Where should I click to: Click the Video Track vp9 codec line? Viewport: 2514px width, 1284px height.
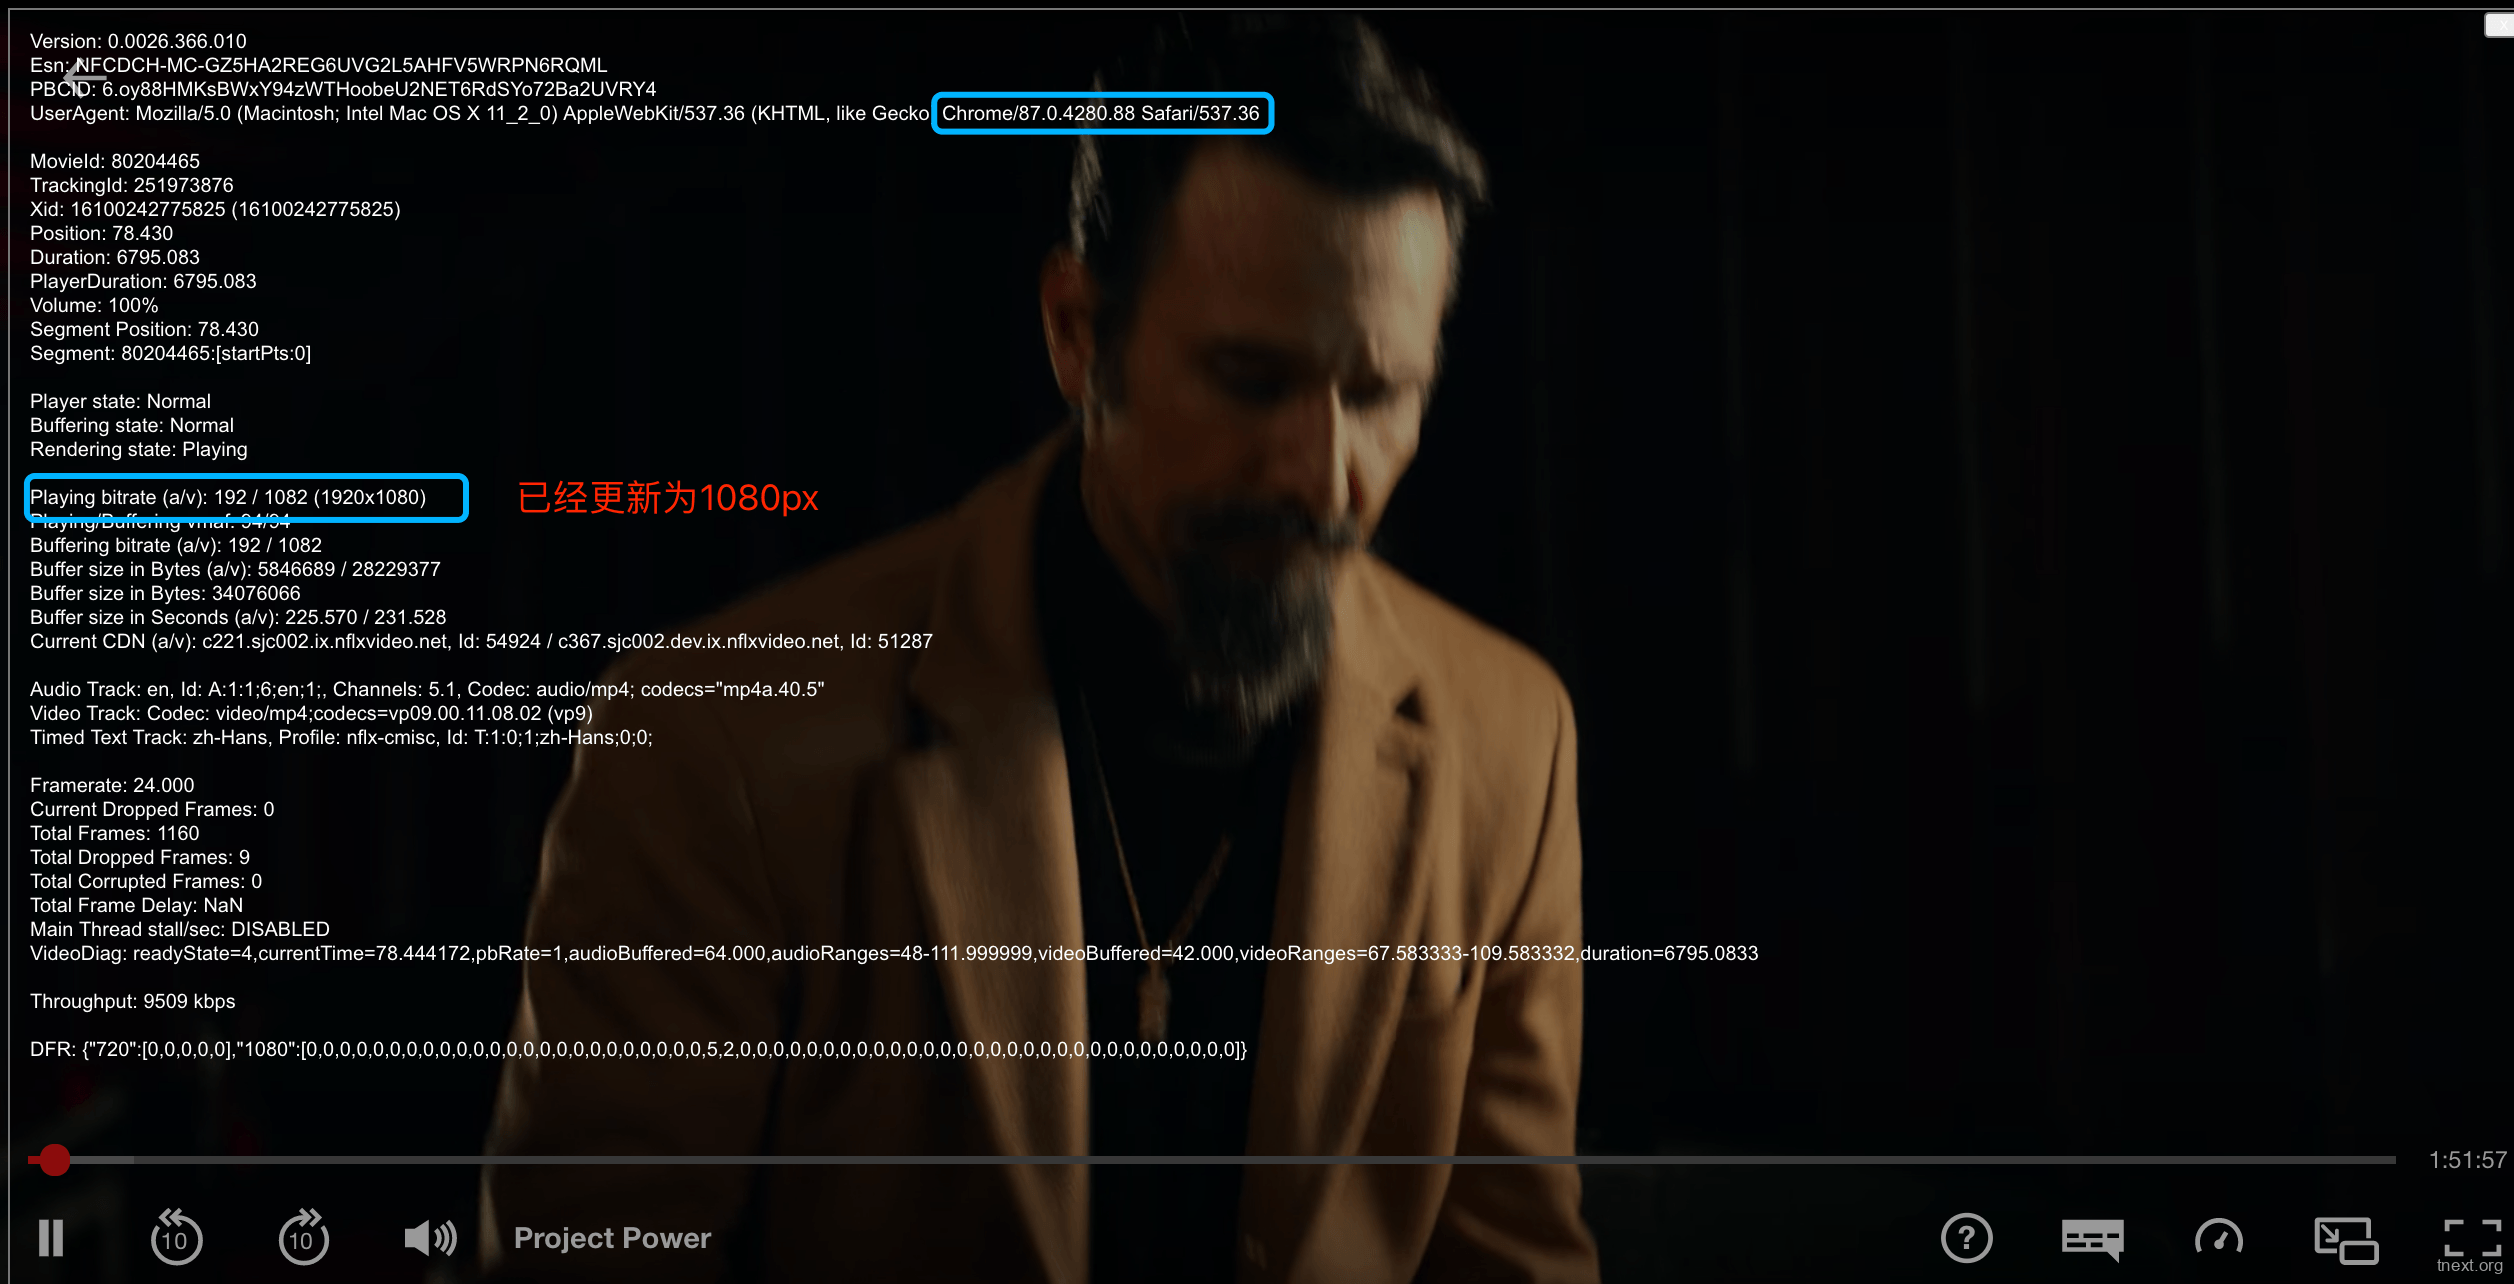(x=311, y=713)
